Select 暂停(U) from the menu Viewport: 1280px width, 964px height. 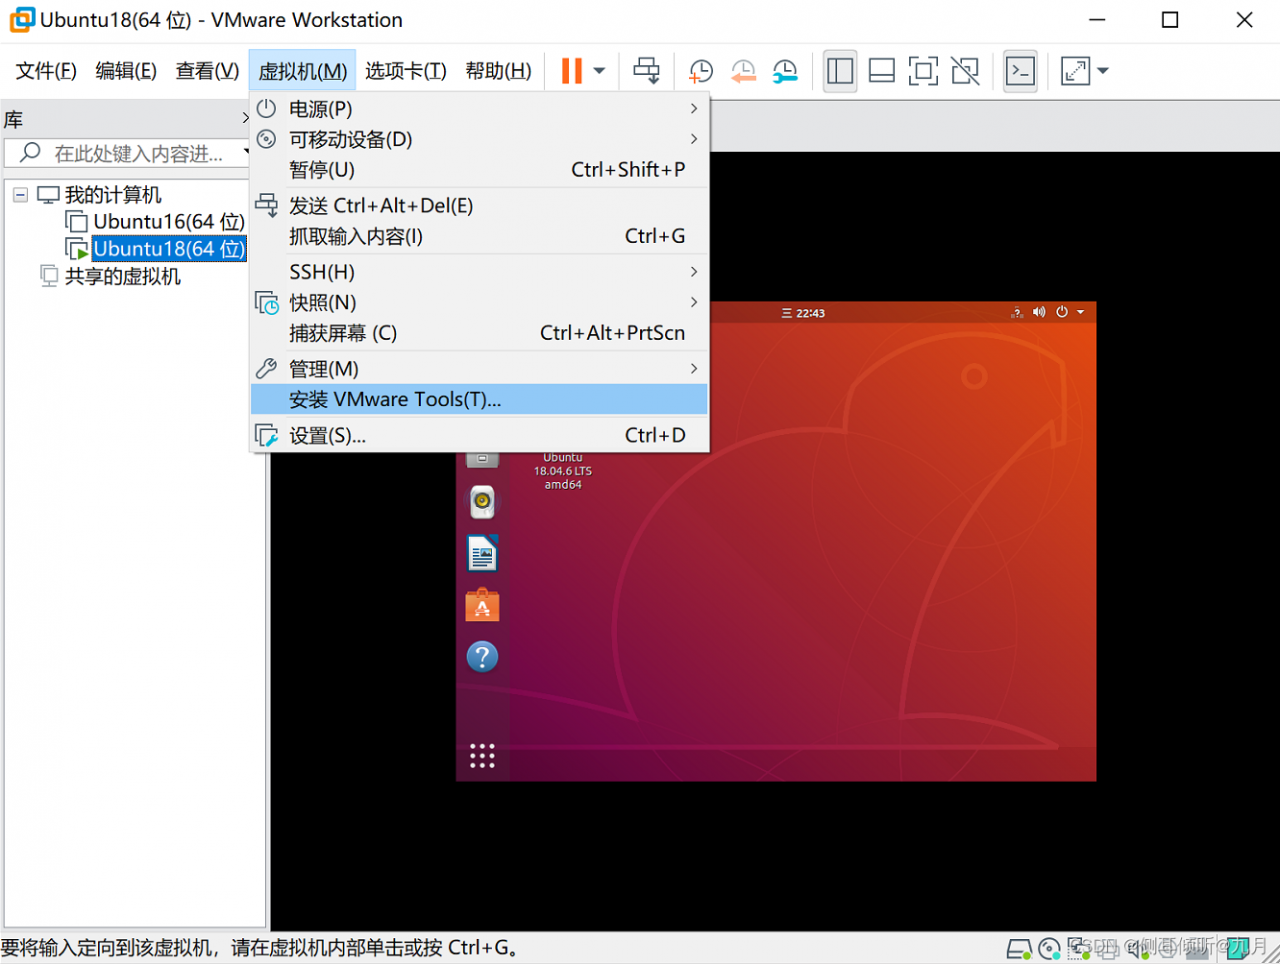[479, 170]
